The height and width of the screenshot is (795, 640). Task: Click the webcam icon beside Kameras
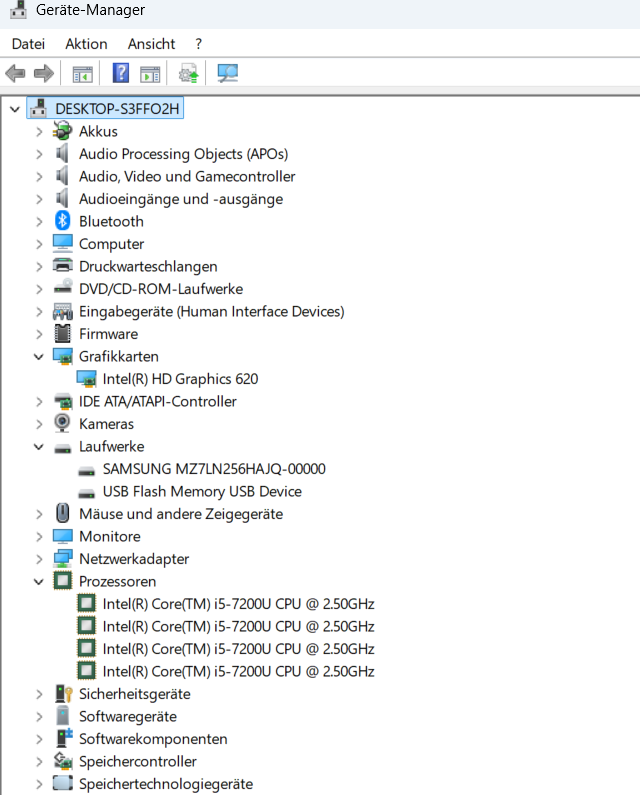point(62,423)
